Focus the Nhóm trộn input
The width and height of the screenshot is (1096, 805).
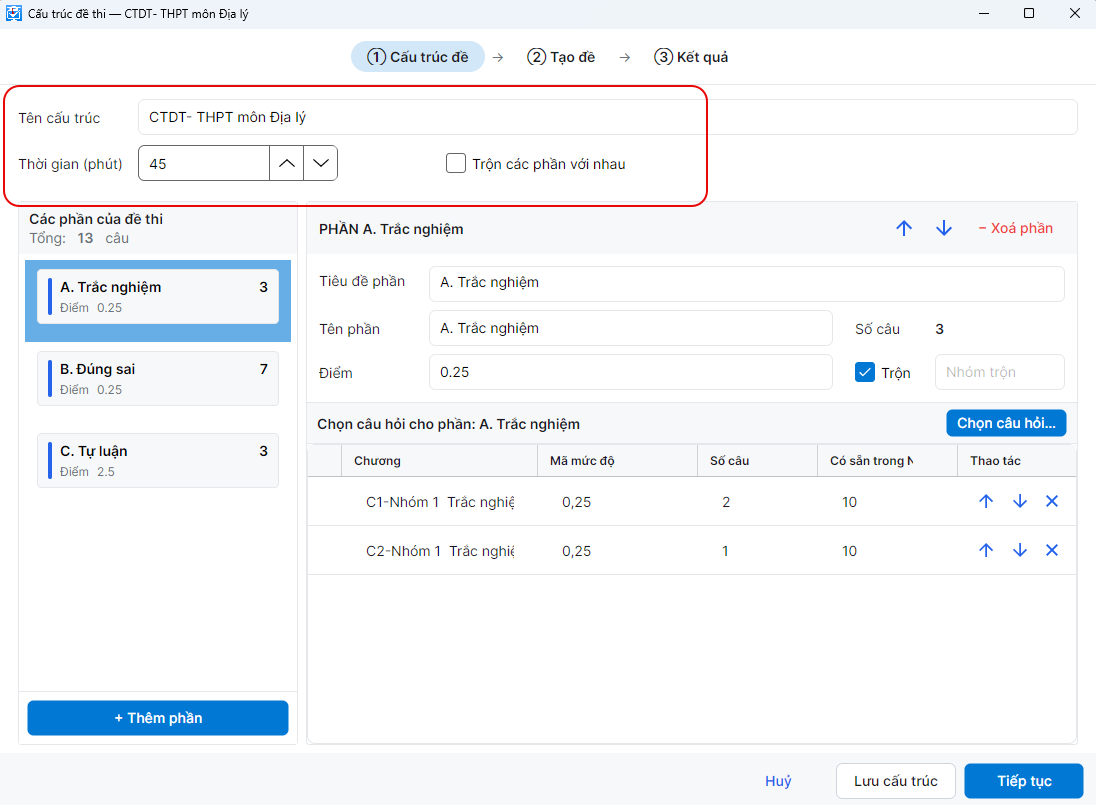click(1000, 372)
